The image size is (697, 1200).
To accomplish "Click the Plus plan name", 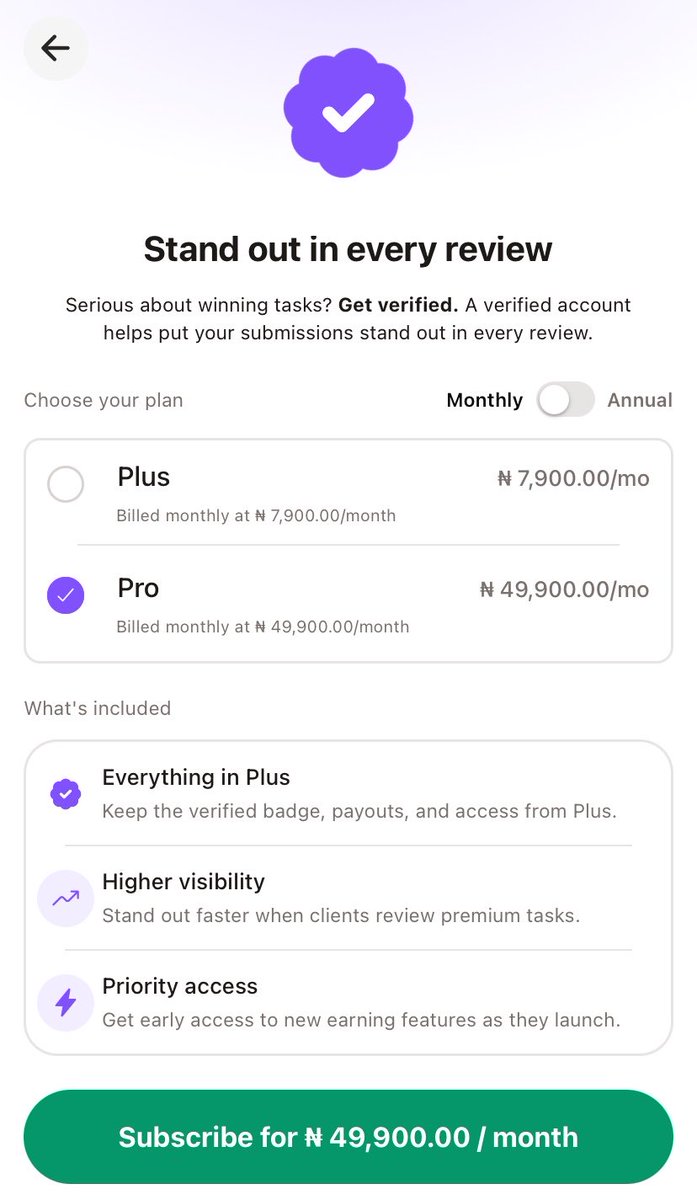I will pos(143,477).
